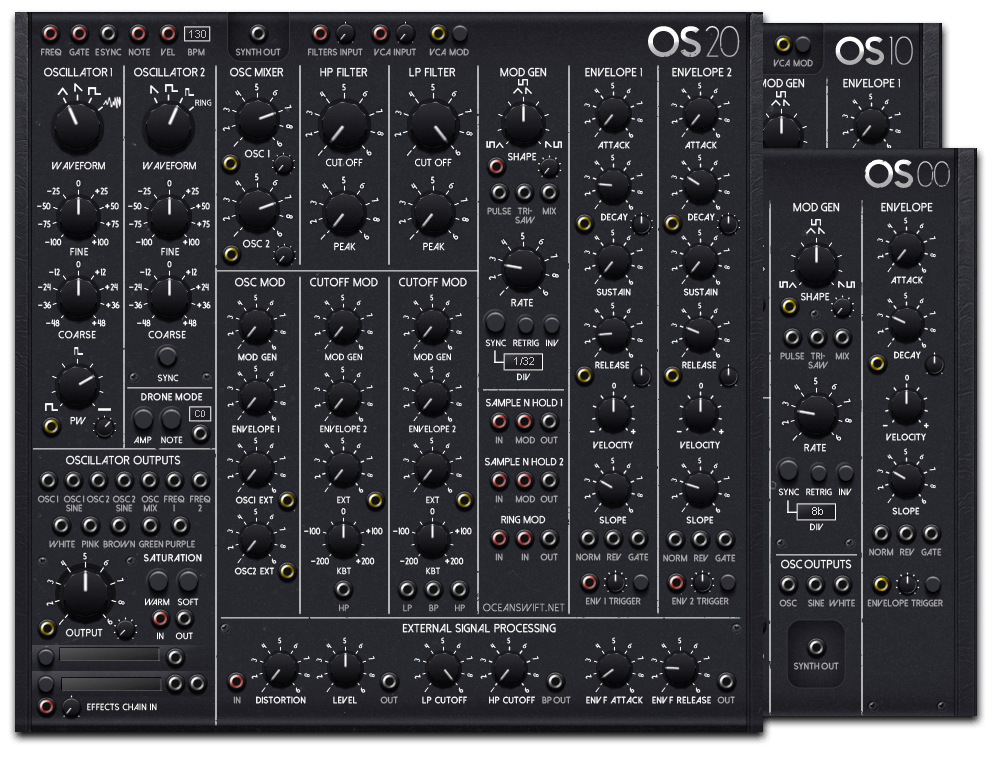The height and width of the screenshot is (758, 1000).
Task: Click the Saturation IN jack
Action: [x=160, y=618]
